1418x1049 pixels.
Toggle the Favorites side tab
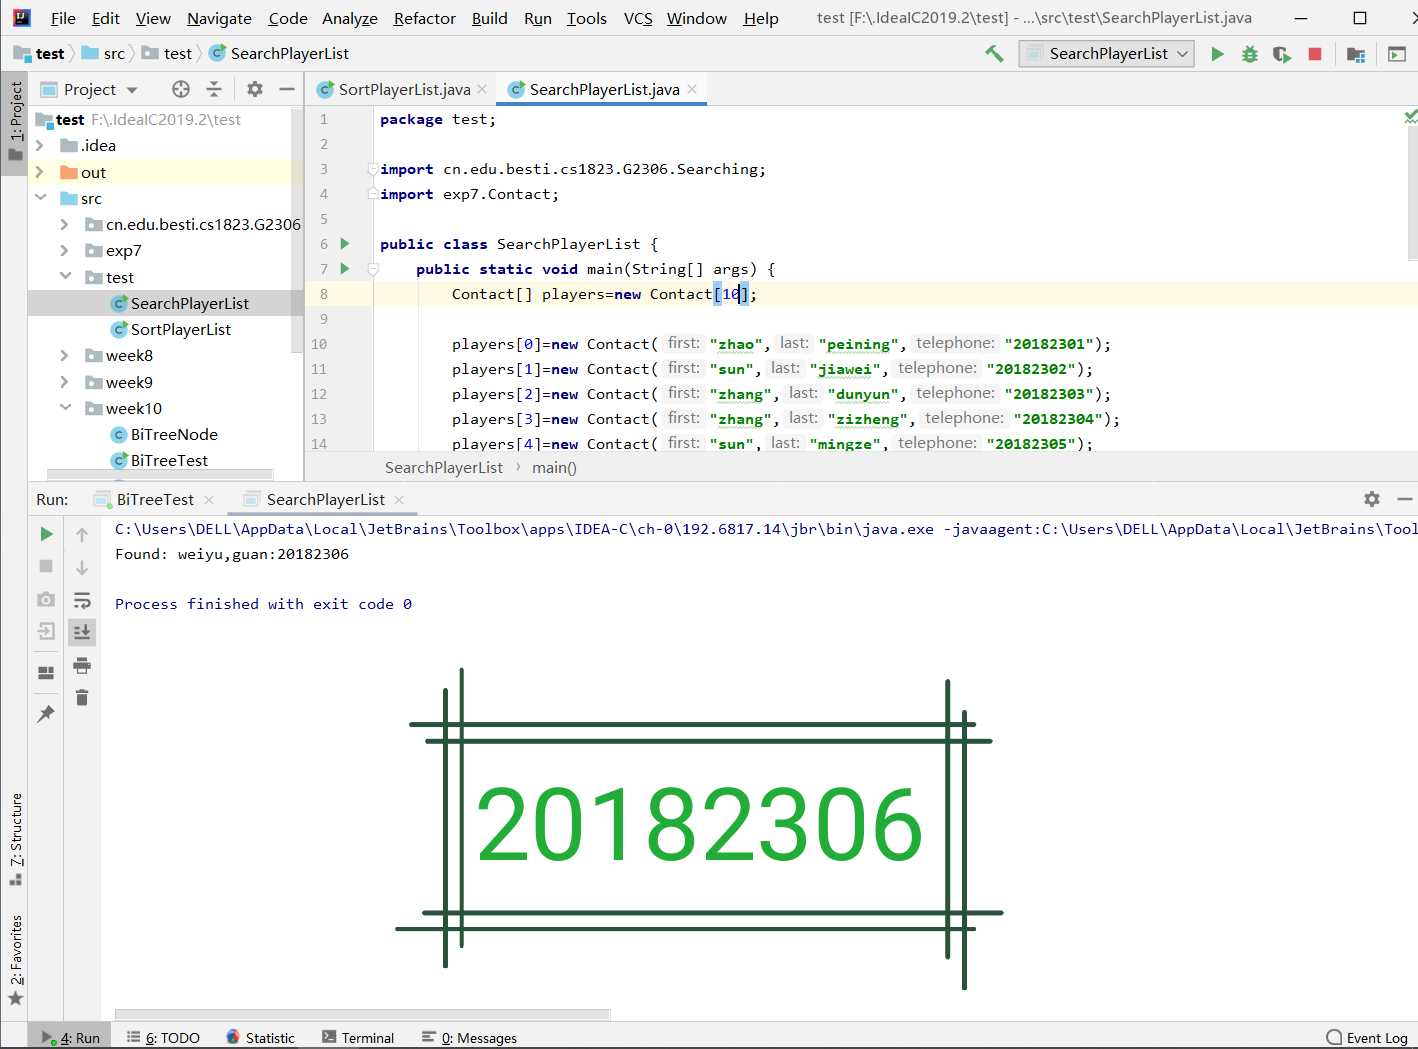[x=15, y=959]
